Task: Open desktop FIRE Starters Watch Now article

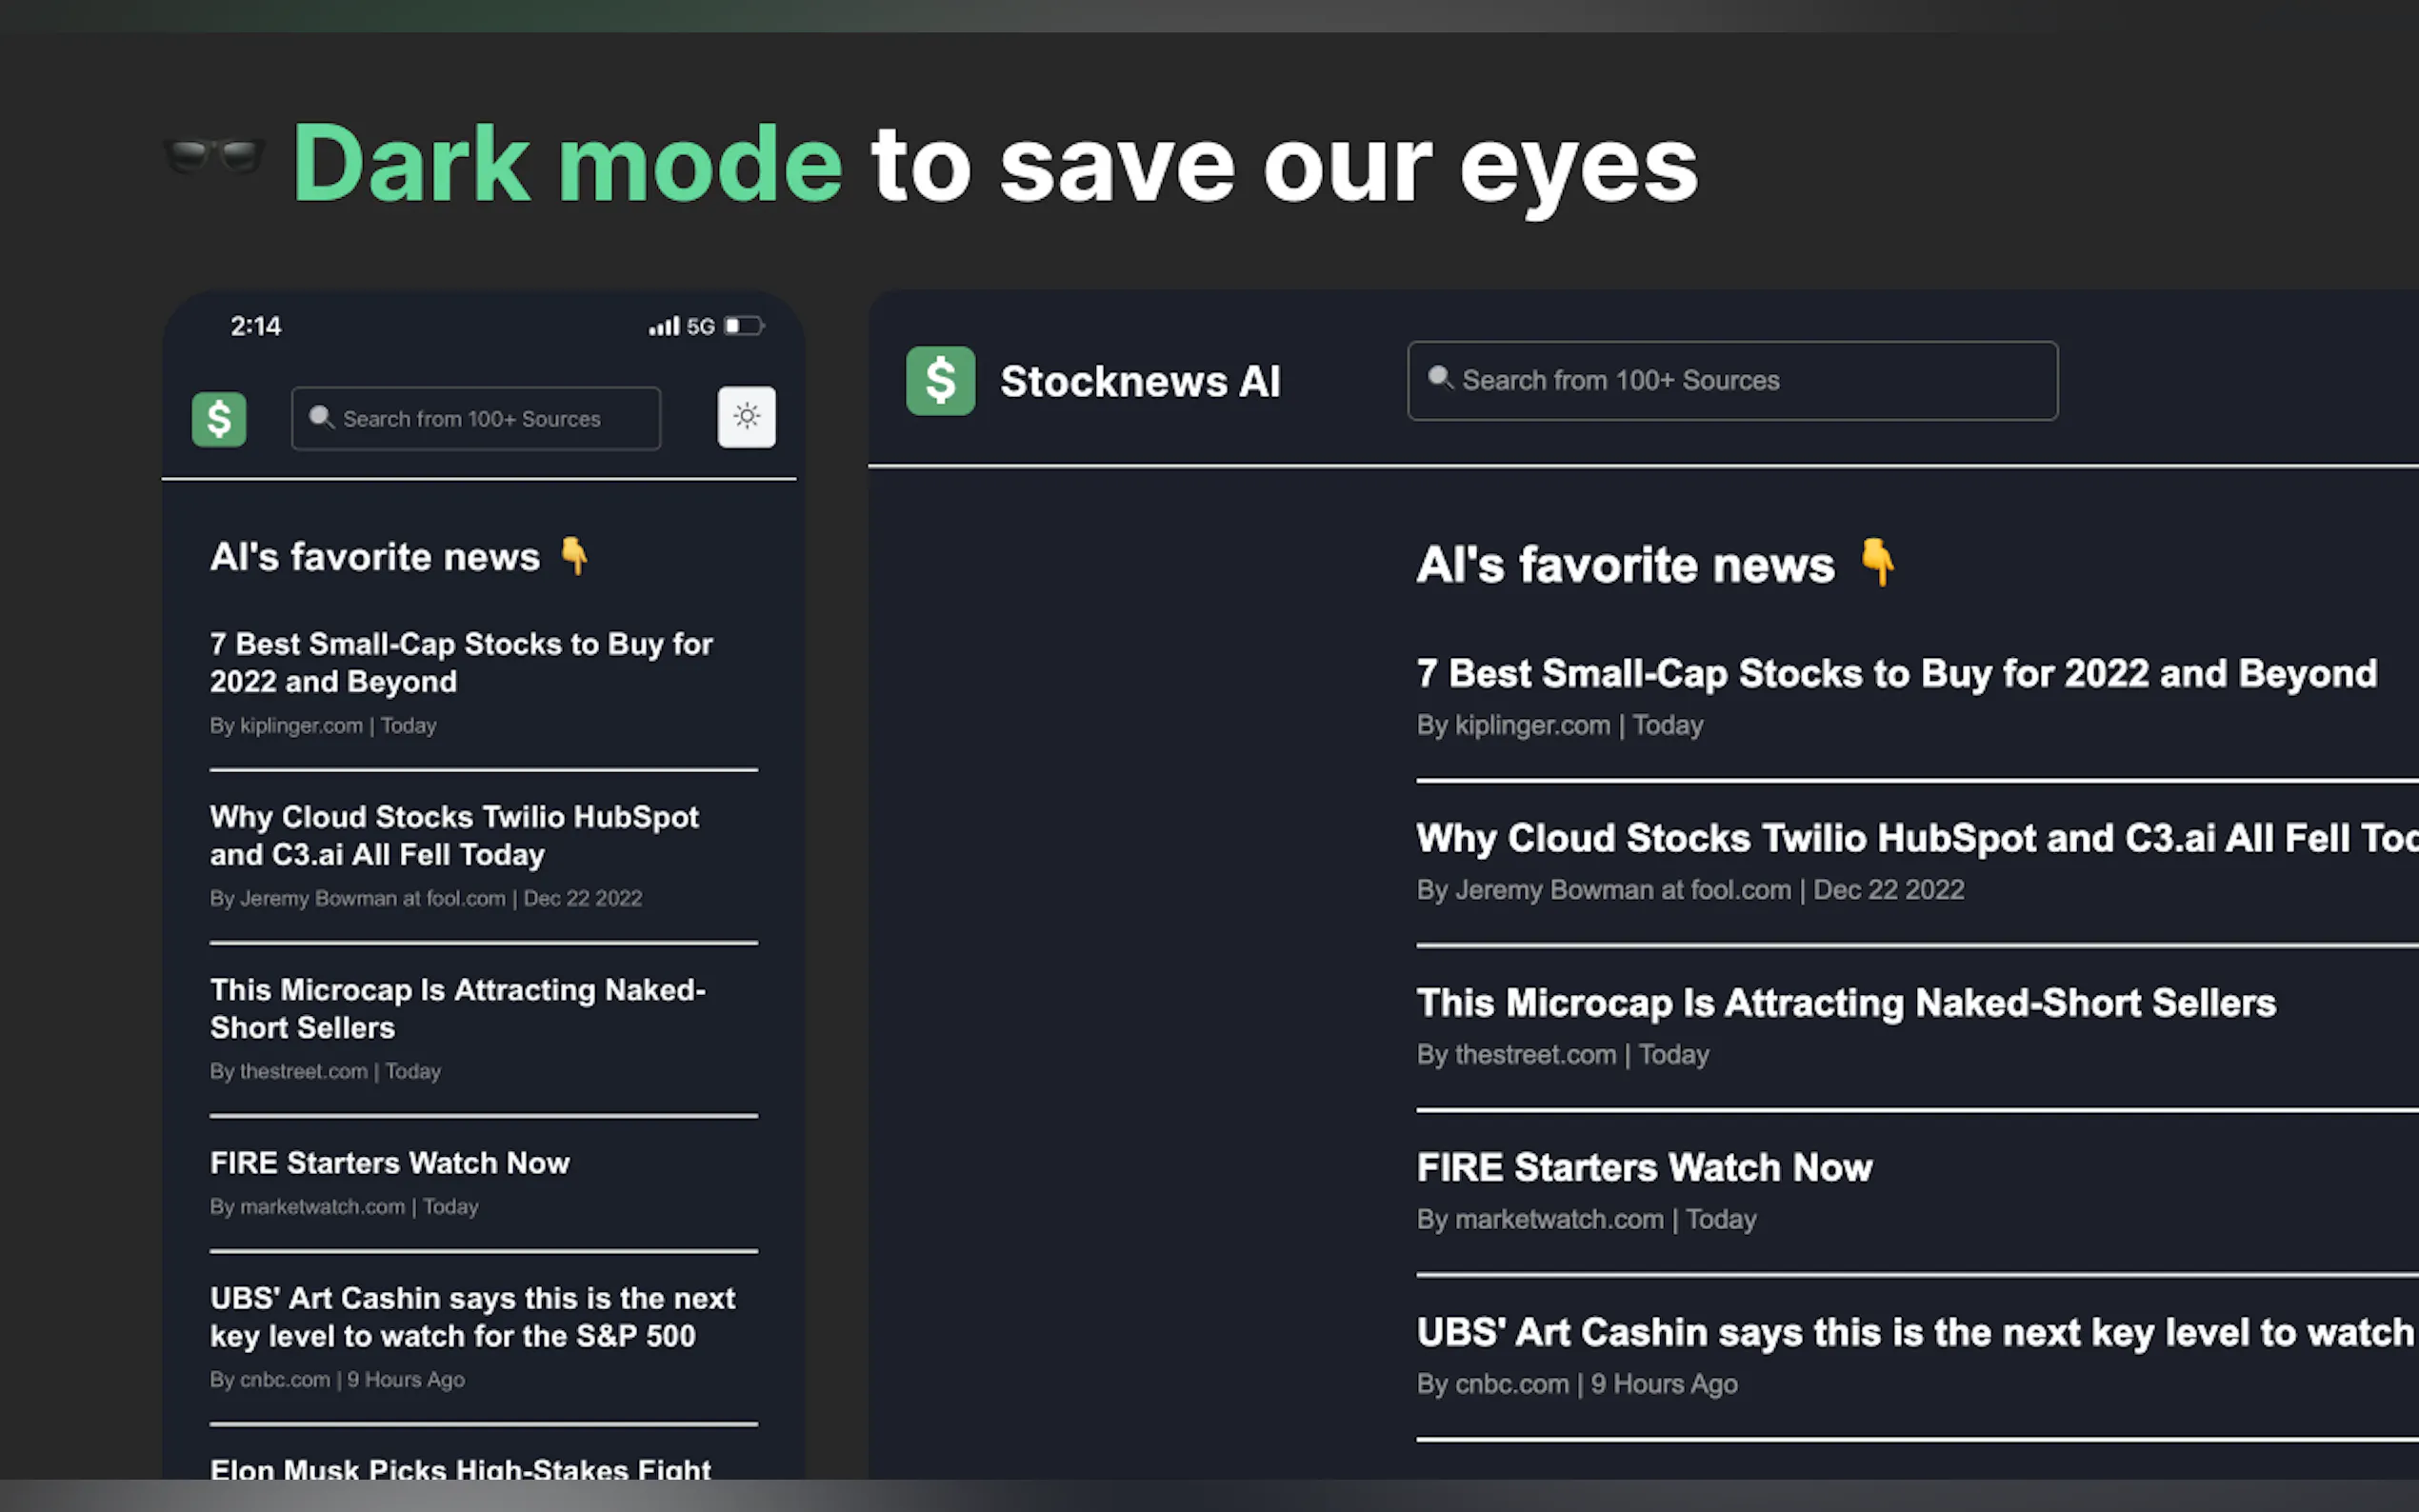Action: 1644,1168
